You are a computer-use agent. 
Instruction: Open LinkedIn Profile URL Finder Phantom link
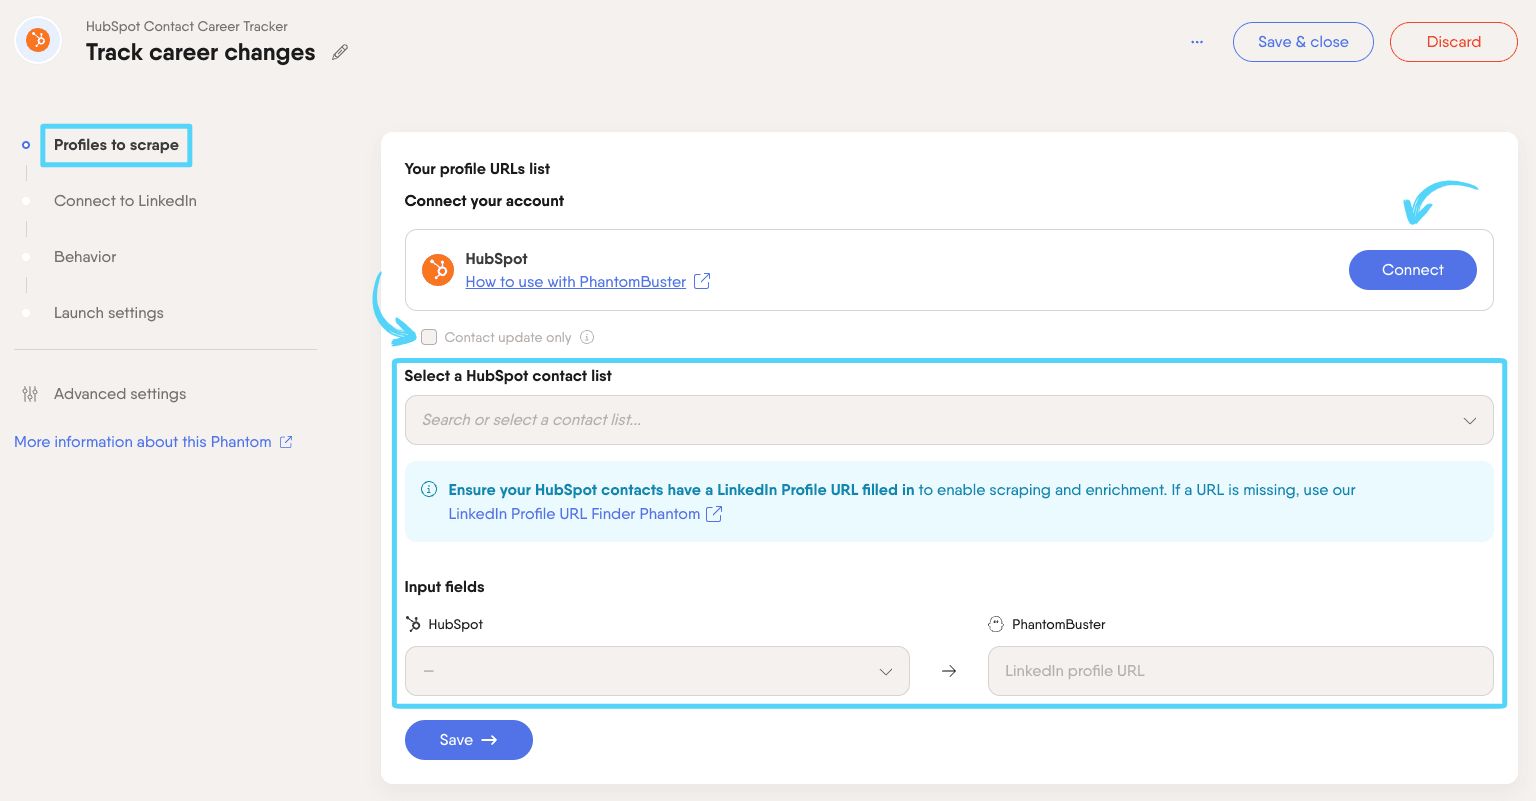click(574, 514)
